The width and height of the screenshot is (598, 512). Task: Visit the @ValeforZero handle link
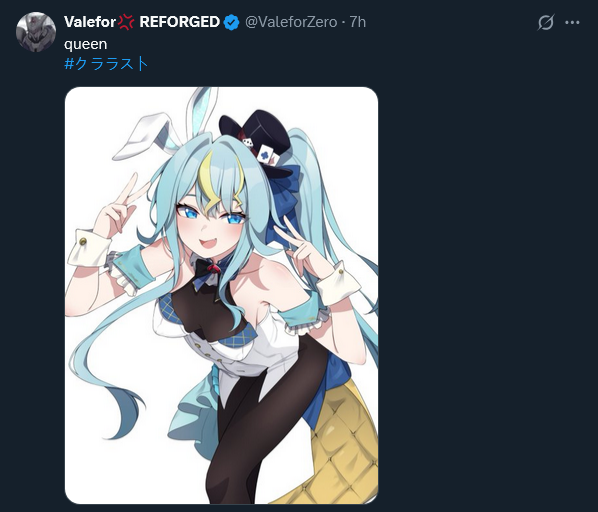[x=291, y=22]
